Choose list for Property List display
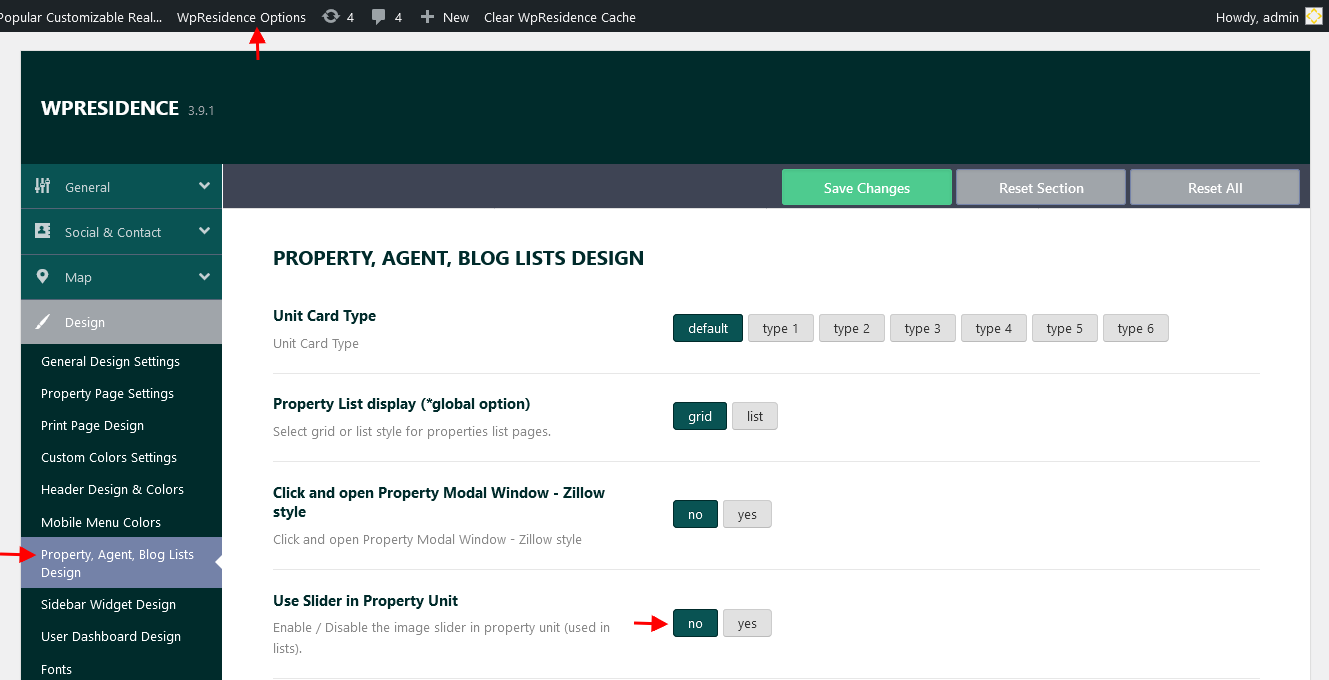This screenshot has height=680, width=1329. click(755, 416)
